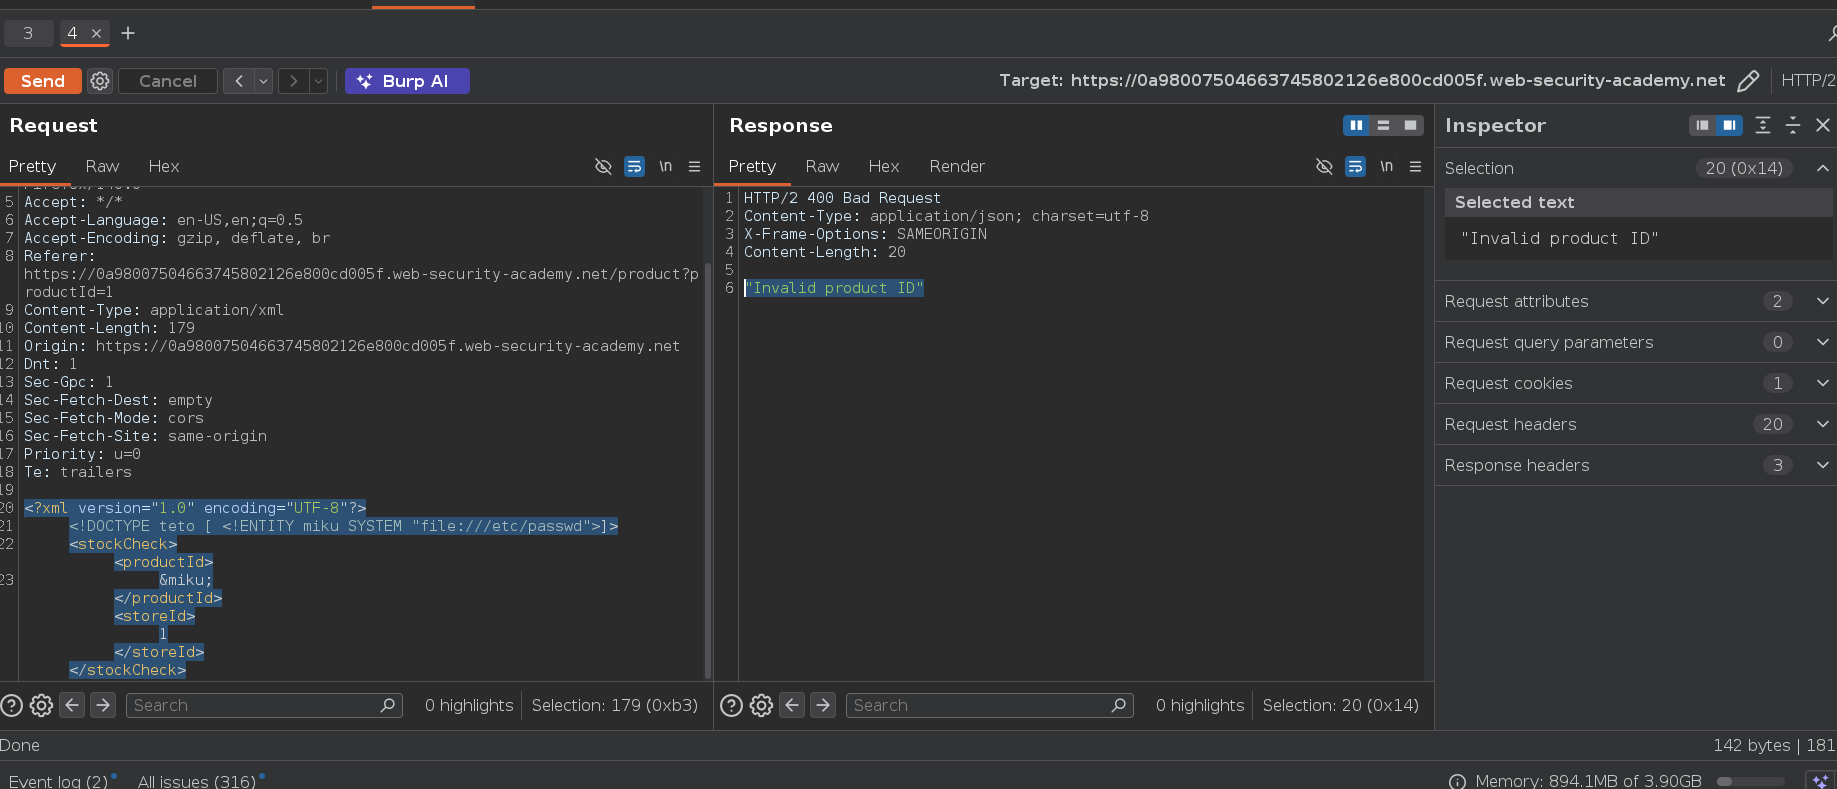Select the Response Hex tab
Image resolution: width=1837 pixels, height=789 pixels.
(884, 166)
